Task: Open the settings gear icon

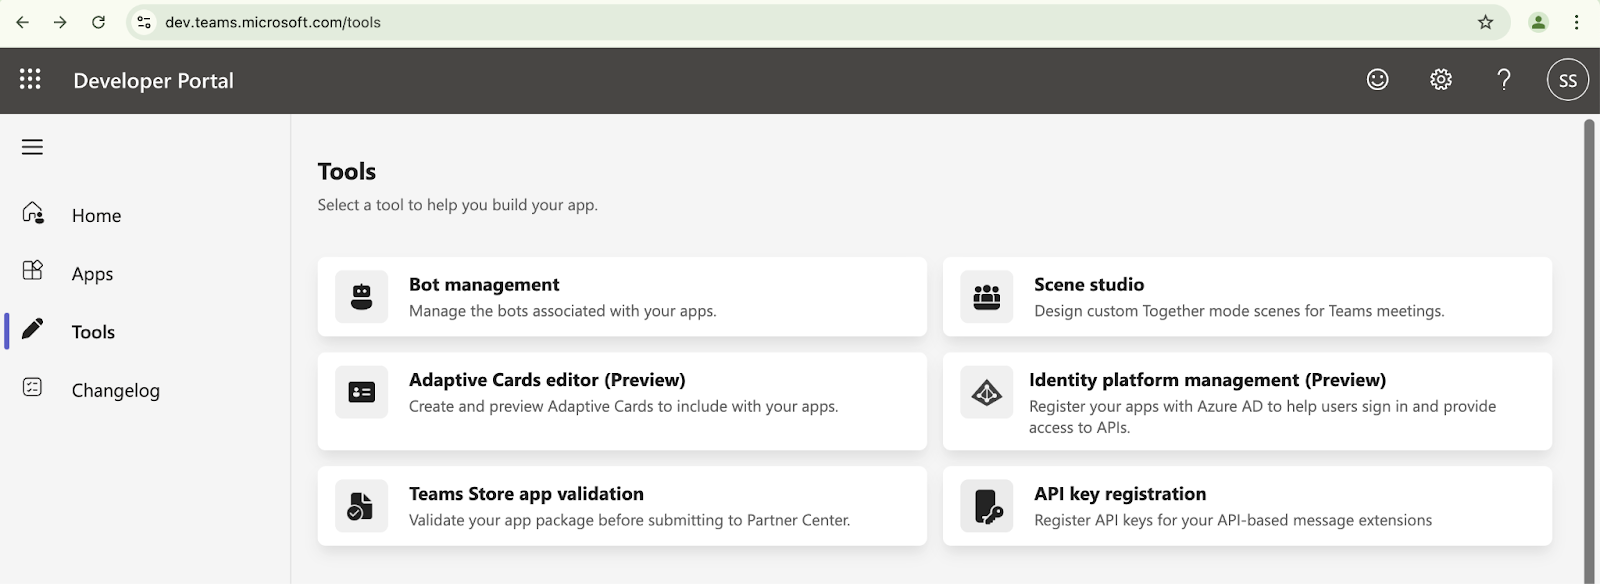Action: pos(1441,80)
